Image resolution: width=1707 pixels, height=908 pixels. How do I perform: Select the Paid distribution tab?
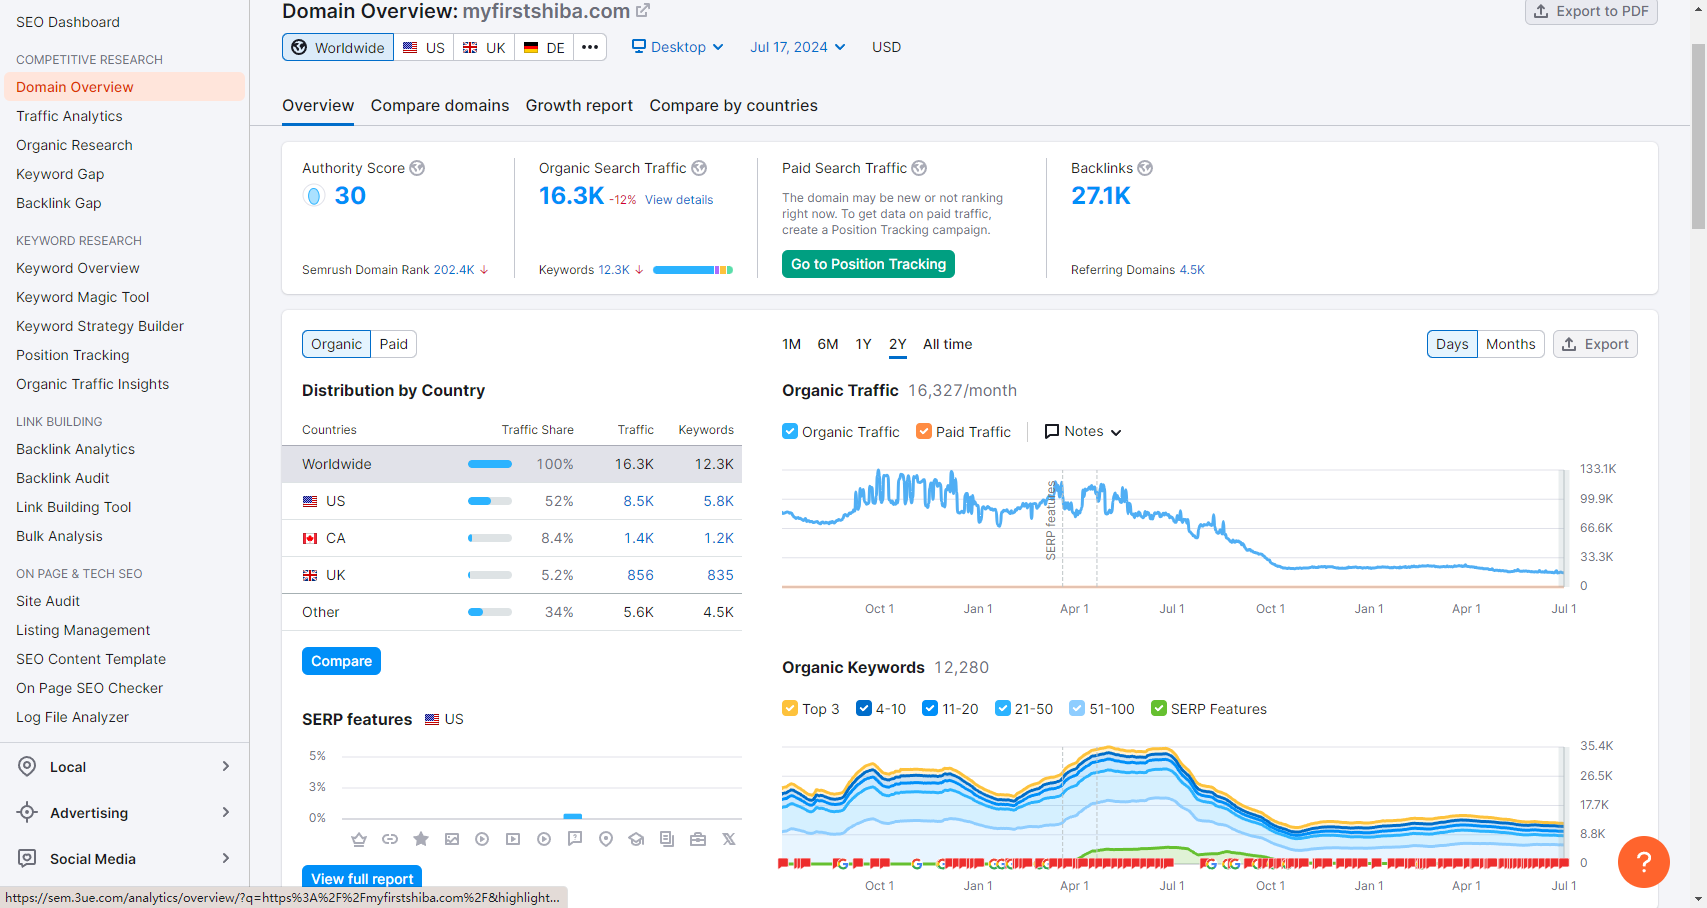[x=393, y=344]
